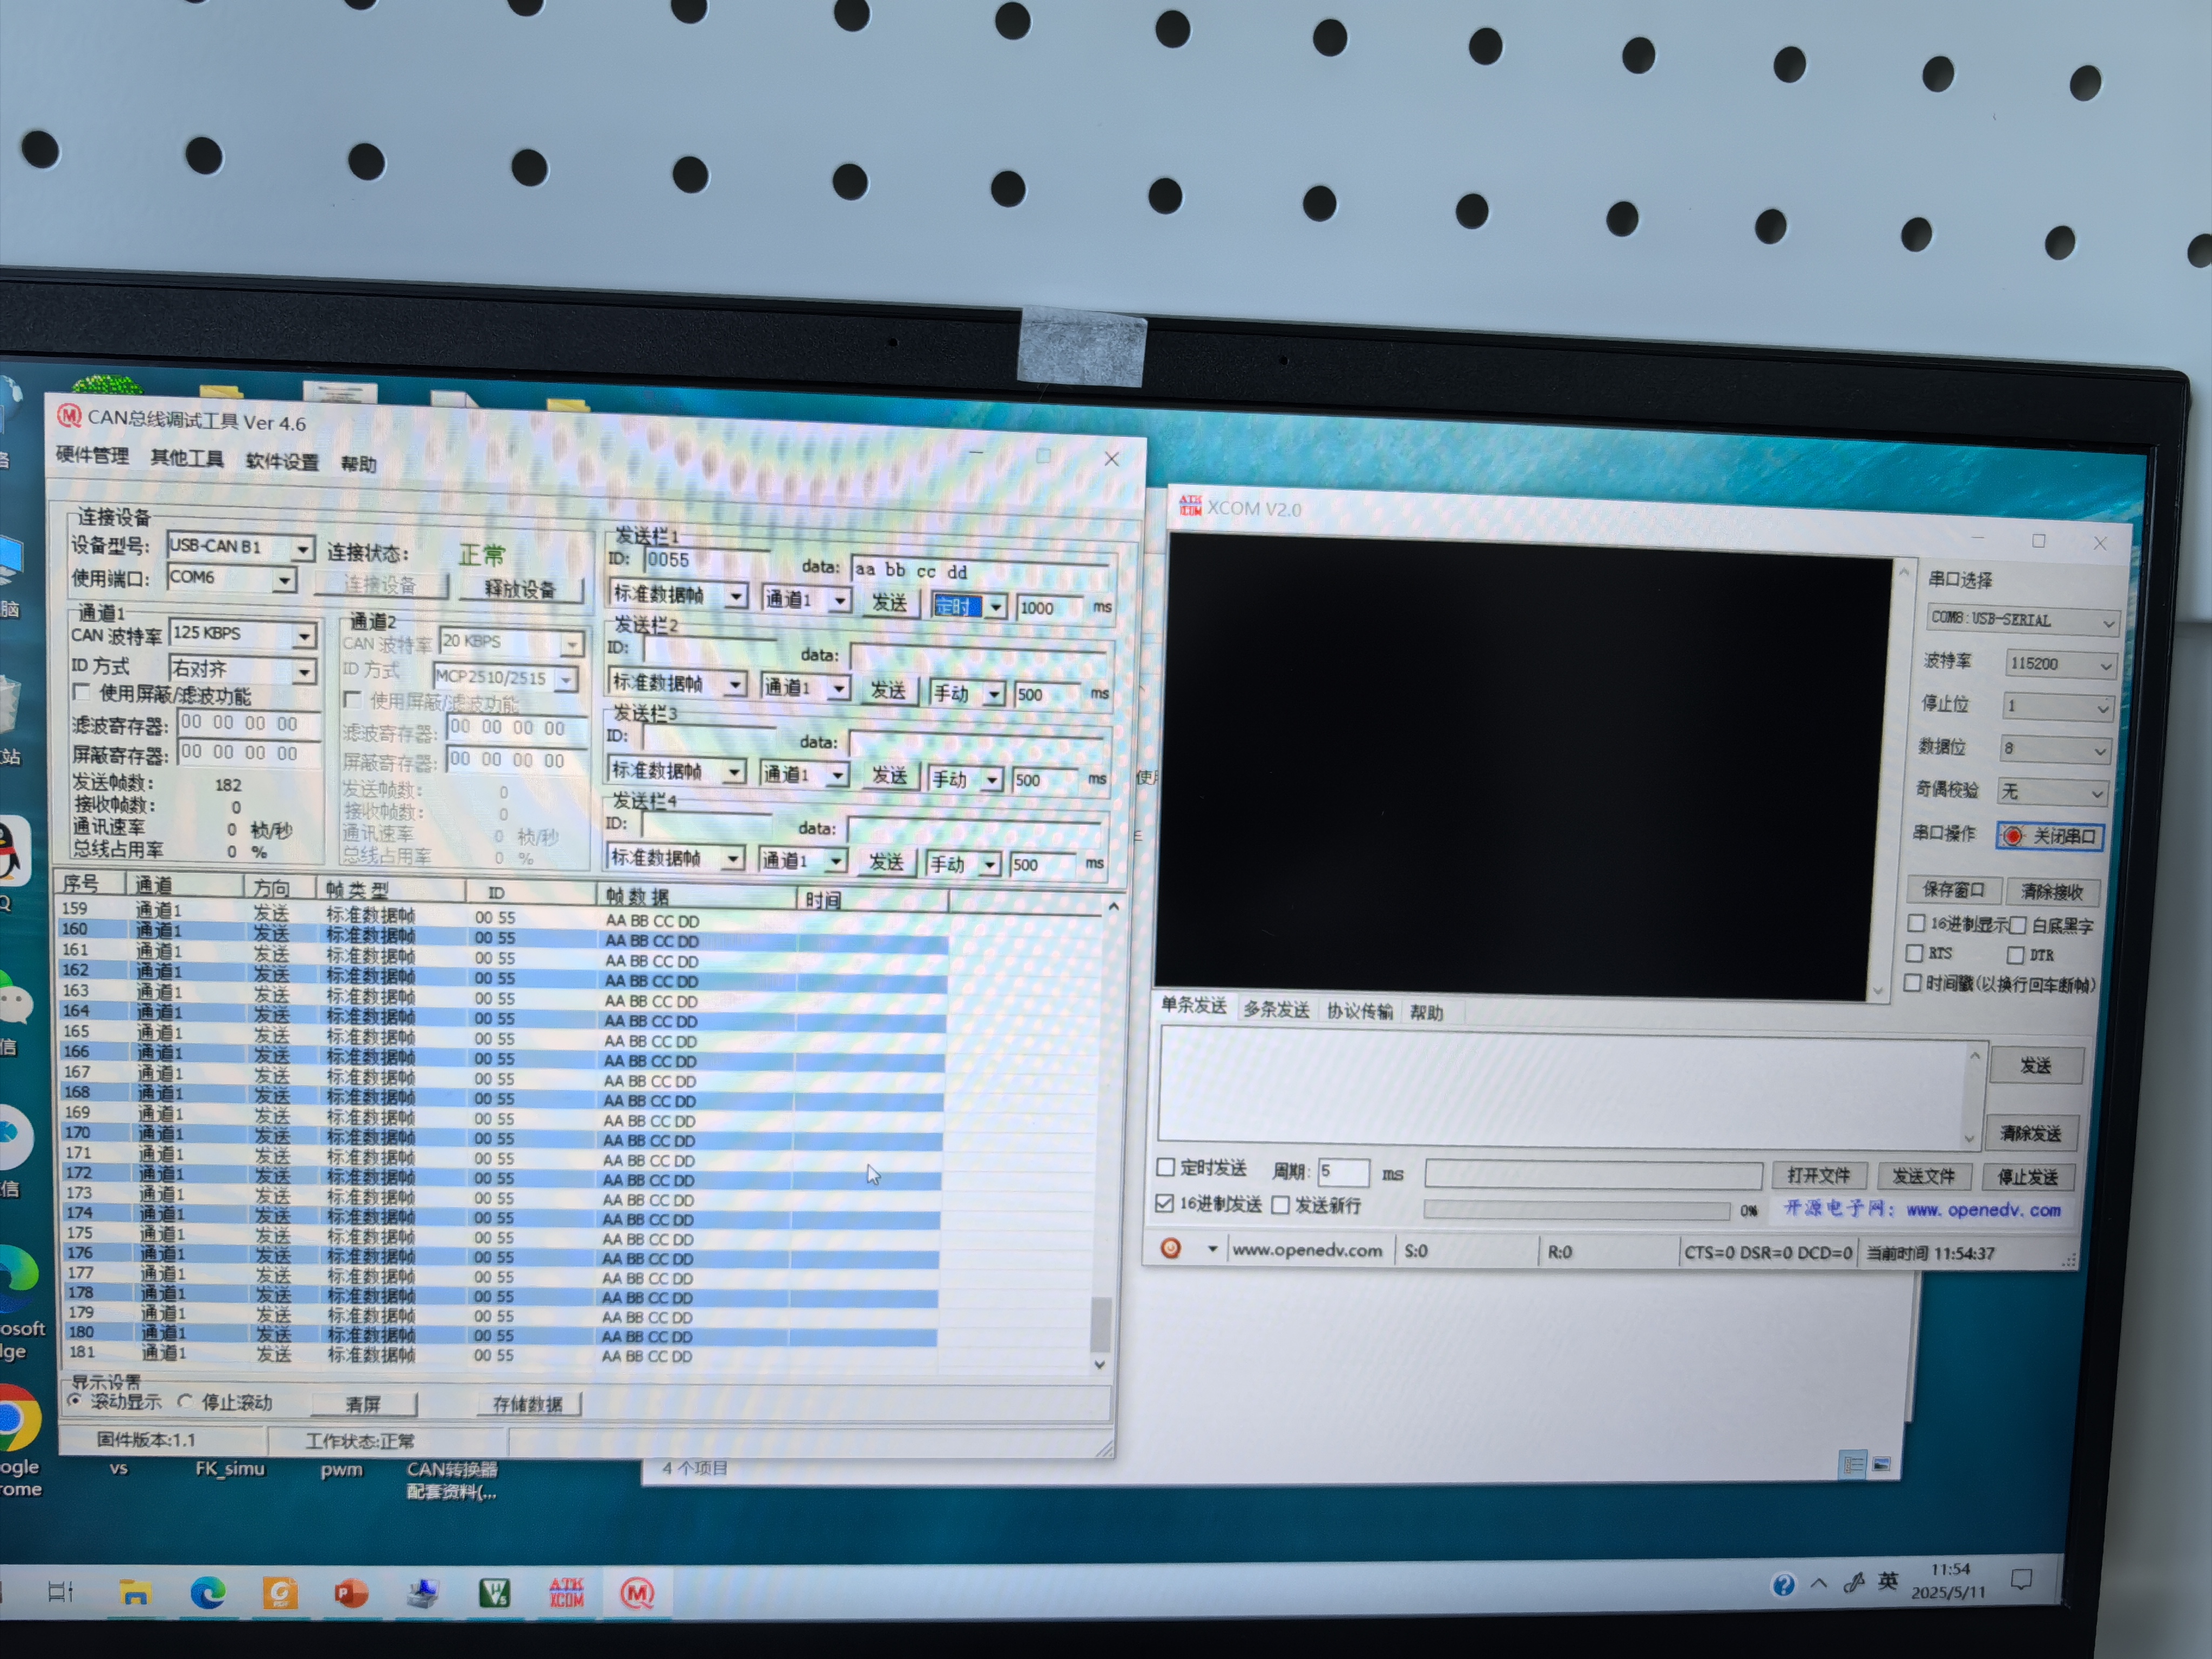Select the CAN tool taskbar icon
2212x1659 pixels.
636,1593
